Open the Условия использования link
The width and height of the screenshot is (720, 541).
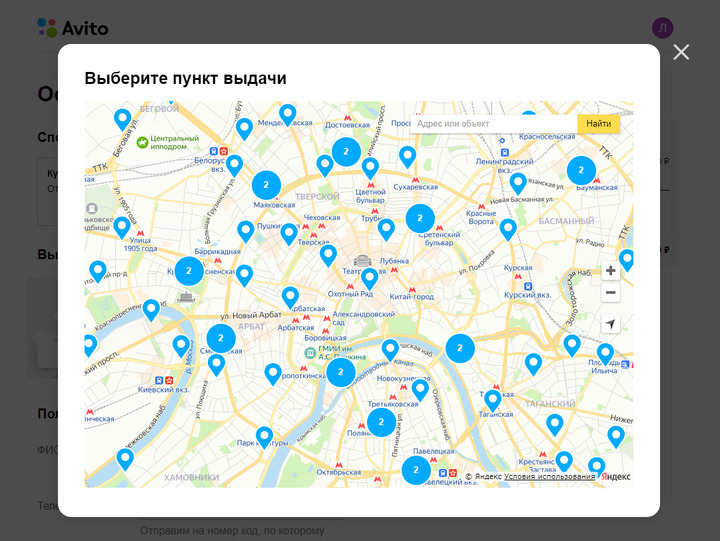(549, 477)
